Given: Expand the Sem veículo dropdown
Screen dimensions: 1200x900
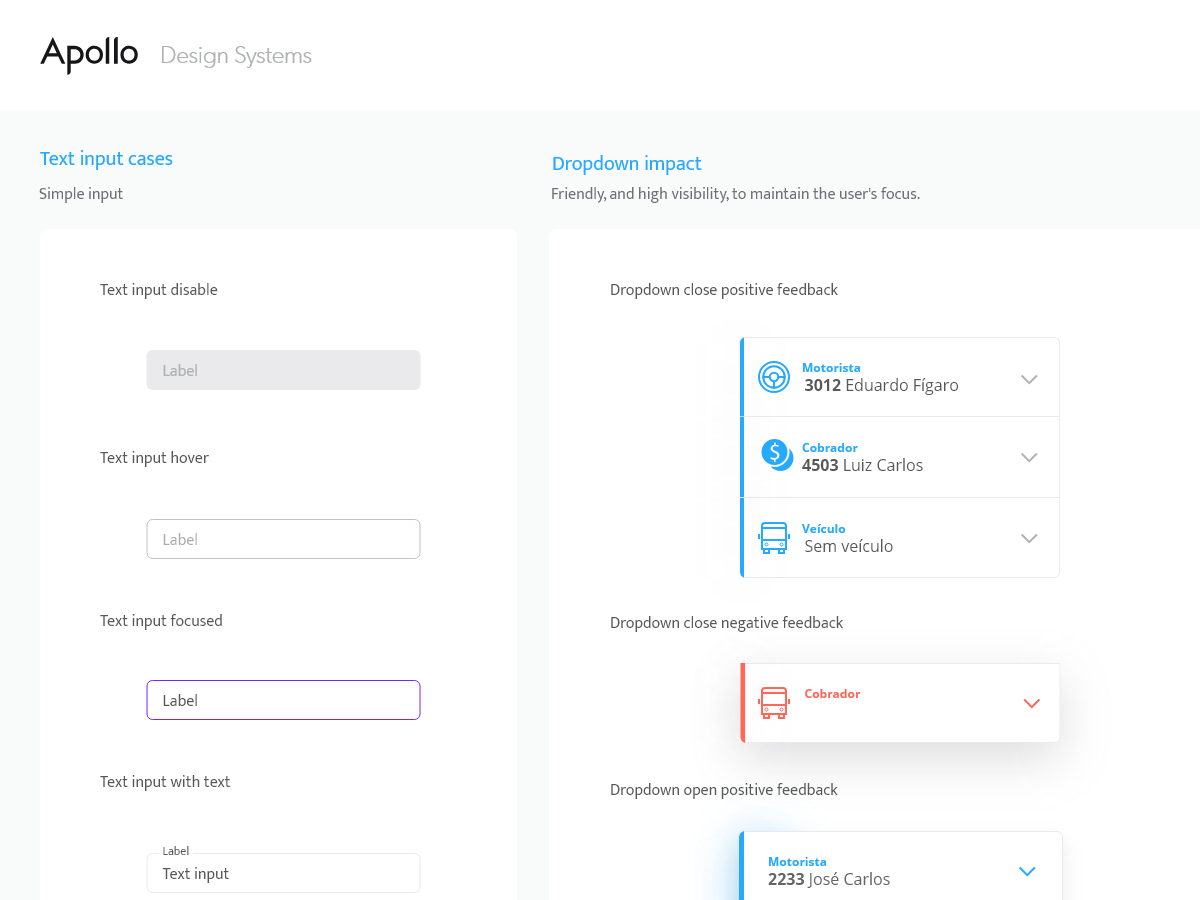Looking at the screenshot, I should coord(1029,538).
